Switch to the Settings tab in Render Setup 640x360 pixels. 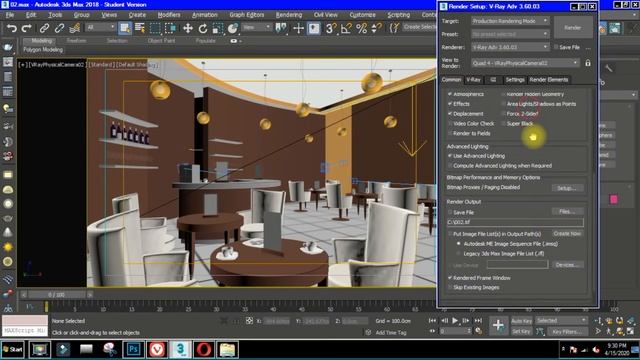point(515,80)
